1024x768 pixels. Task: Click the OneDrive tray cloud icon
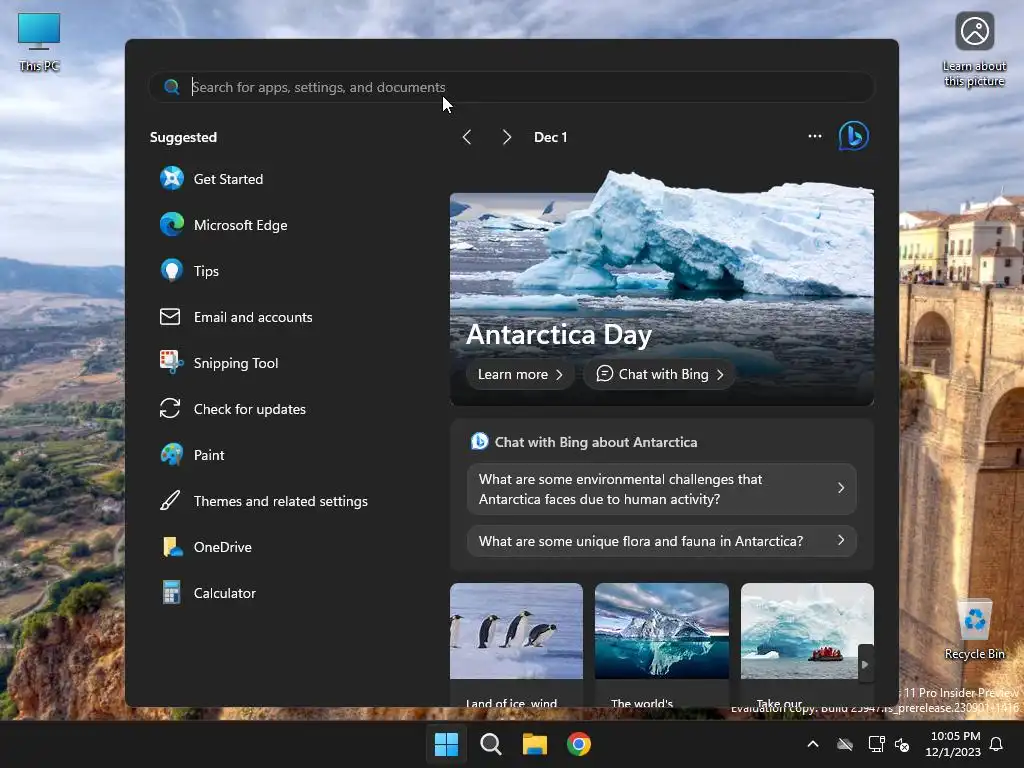[845, 744]
